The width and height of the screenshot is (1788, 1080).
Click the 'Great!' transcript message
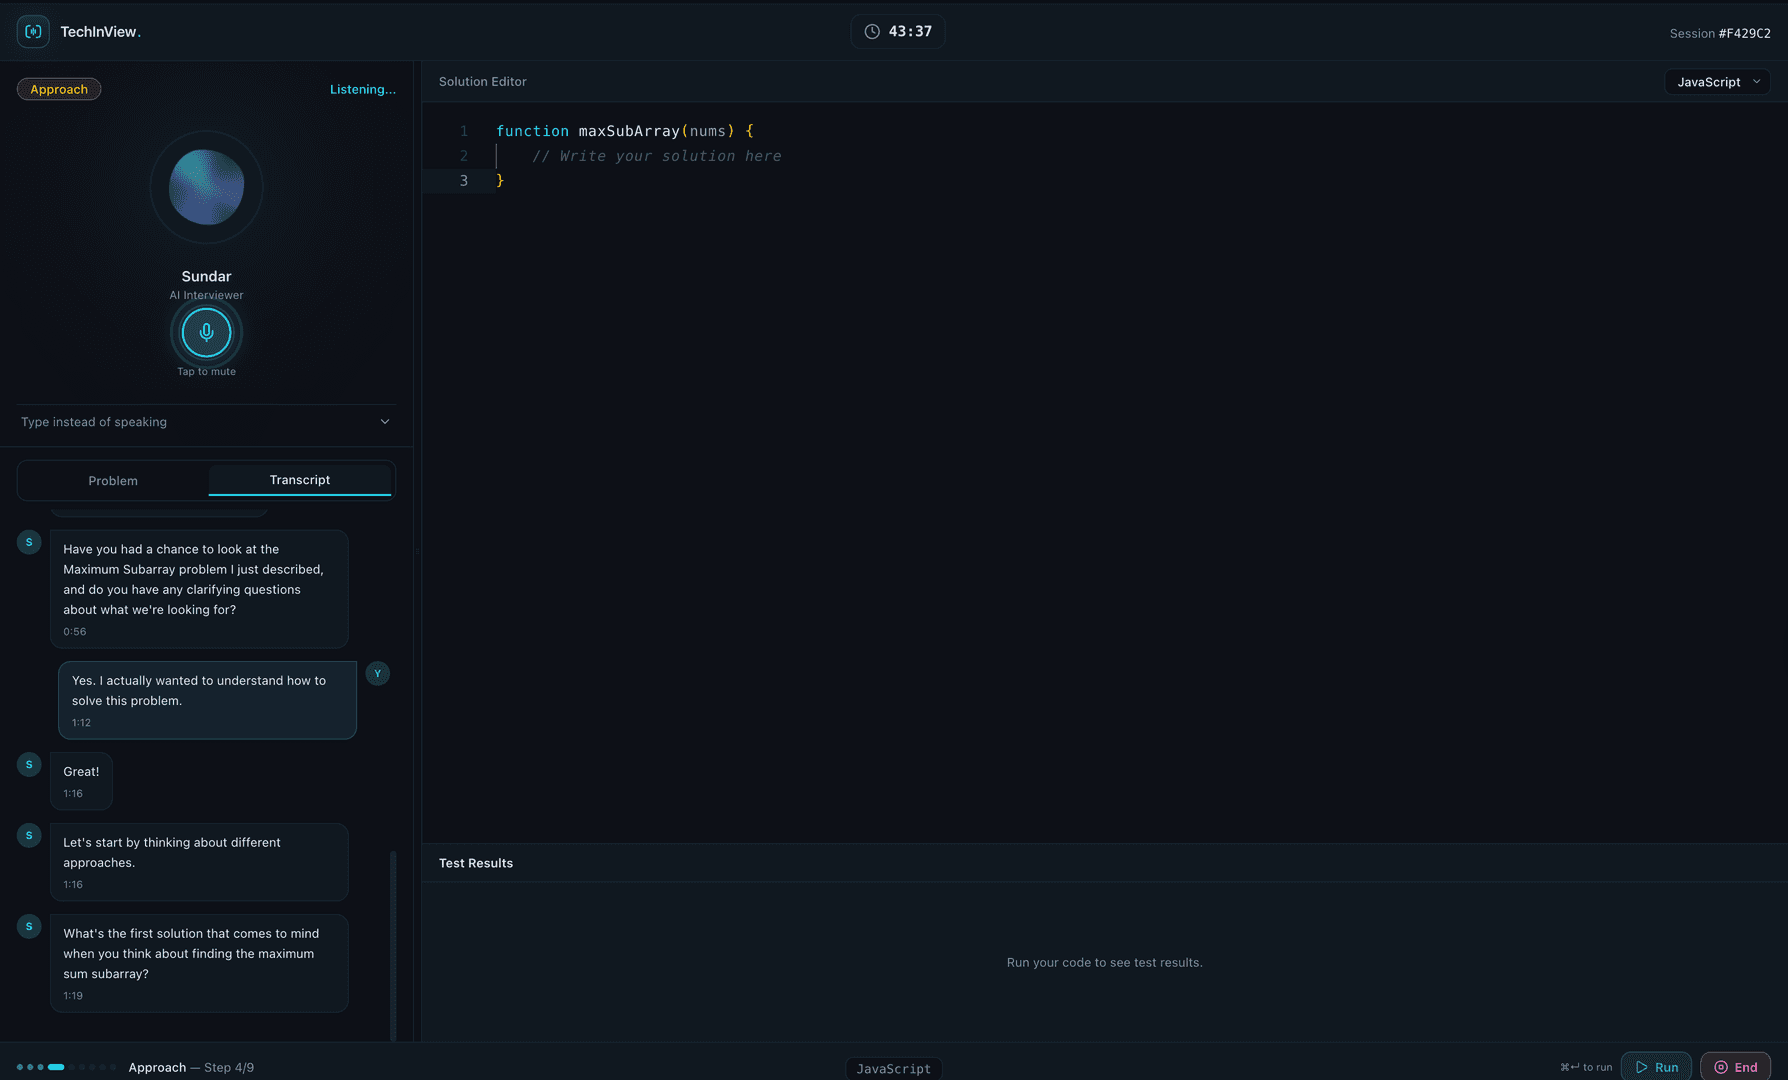(81, 780)
